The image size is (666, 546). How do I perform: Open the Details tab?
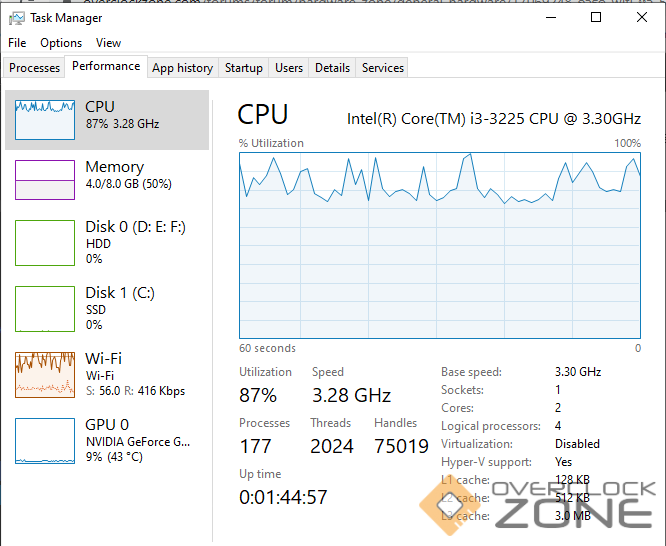(x=332, y=68)
